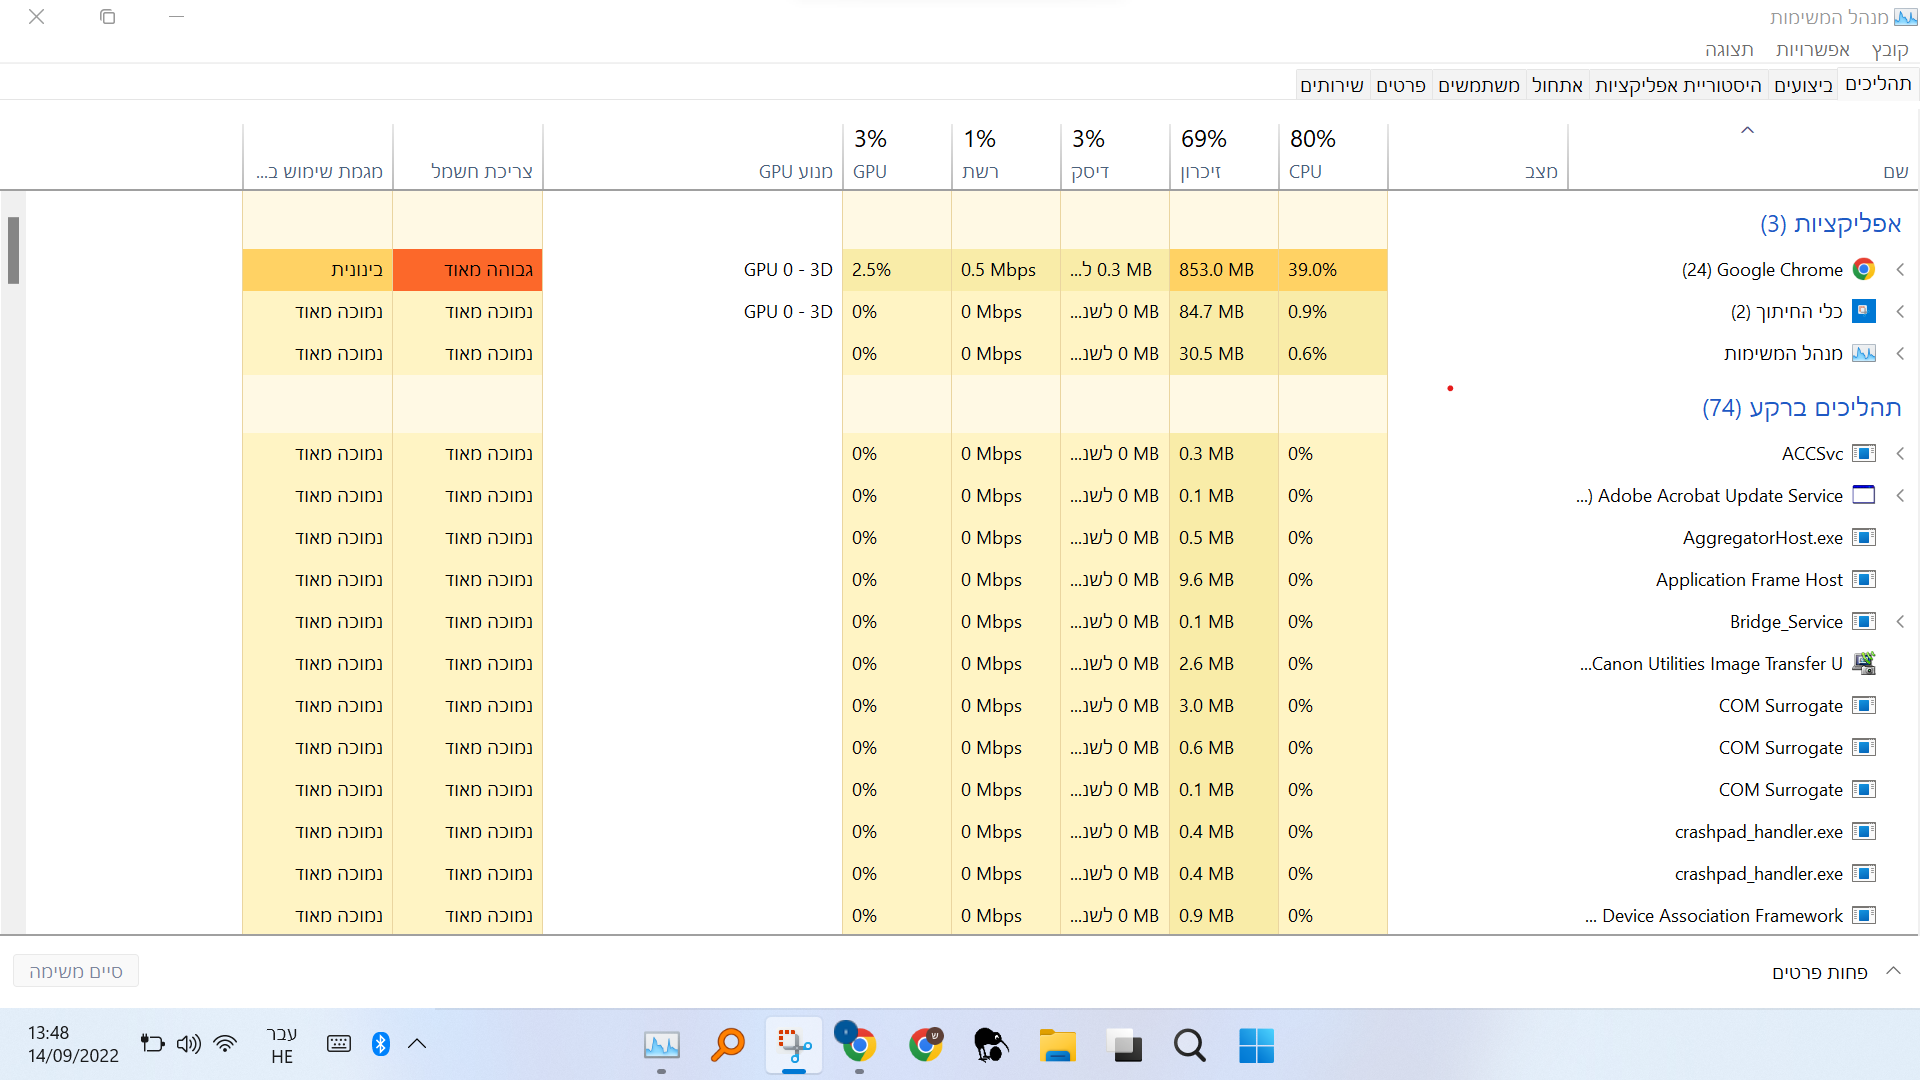The height and width of the screenshot is (1080, 1920).
Task: Show hidden tray icons chevron
Action: [x=417, y=1044]
